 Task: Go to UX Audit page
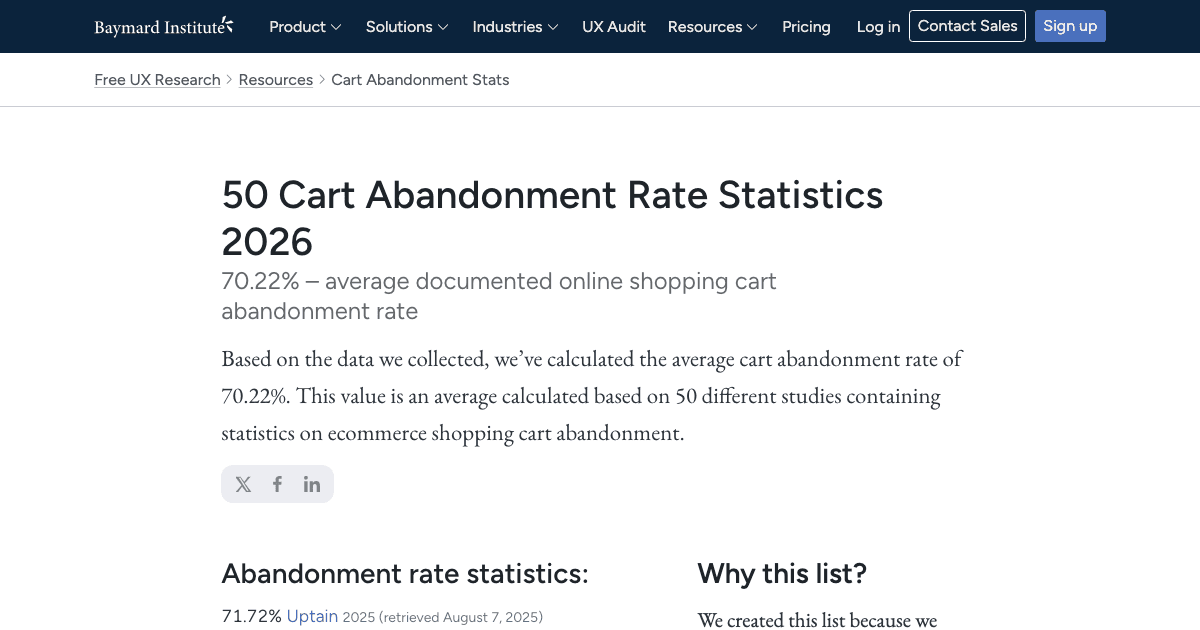614,27
